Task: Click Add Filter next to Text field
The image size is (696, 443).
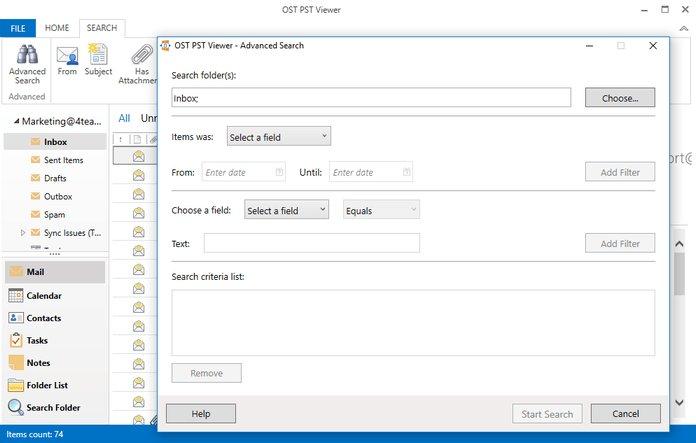Action: click(x=620, y=243)
